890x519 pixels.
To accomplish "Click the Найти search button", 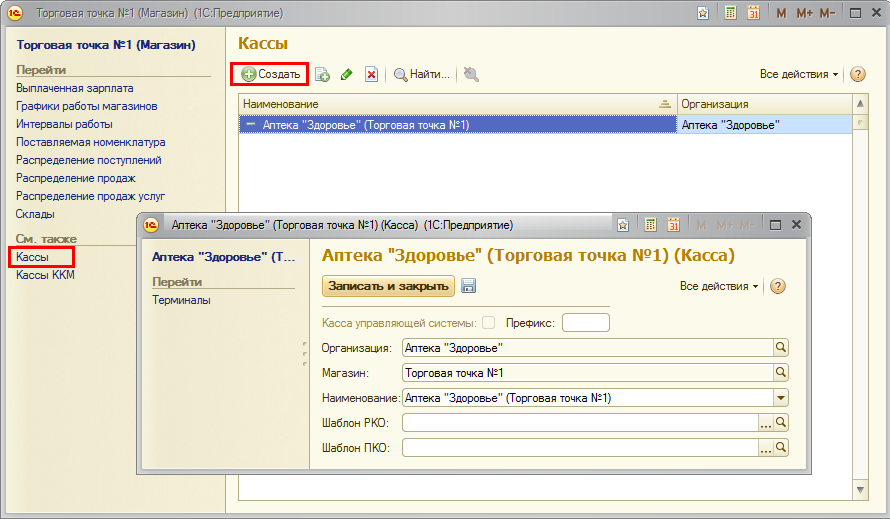I will (422, 74).
